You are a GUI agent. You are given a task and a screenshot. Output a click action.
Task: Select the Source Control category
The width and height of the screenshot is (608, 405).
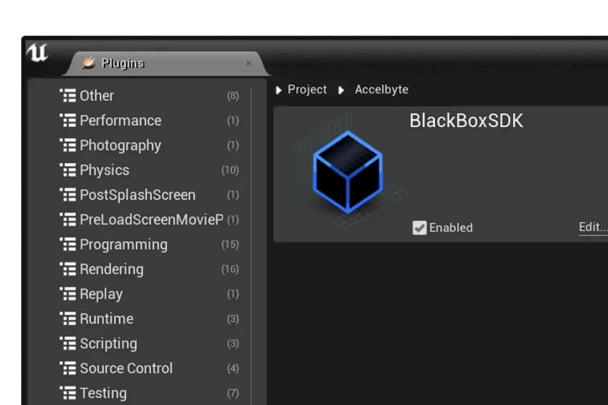(x=149, y=368)
